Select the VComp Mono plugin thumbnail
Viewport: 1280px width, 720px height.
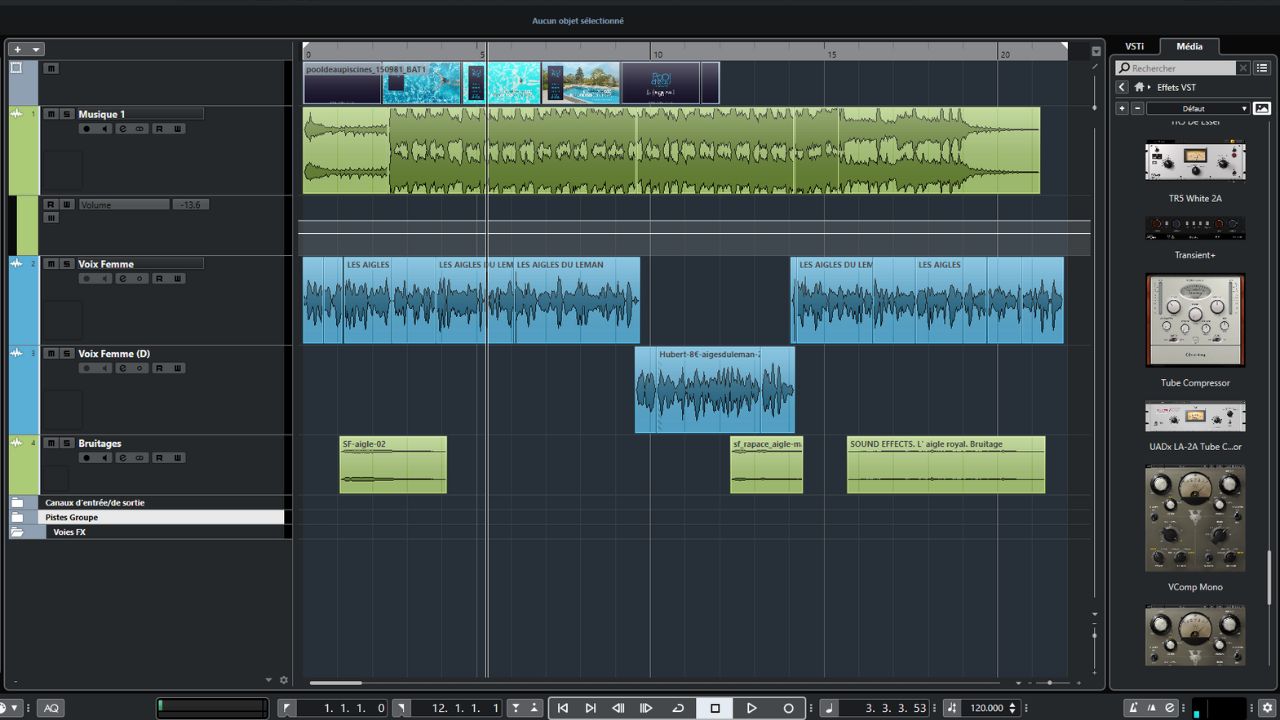pos(1195,519)
